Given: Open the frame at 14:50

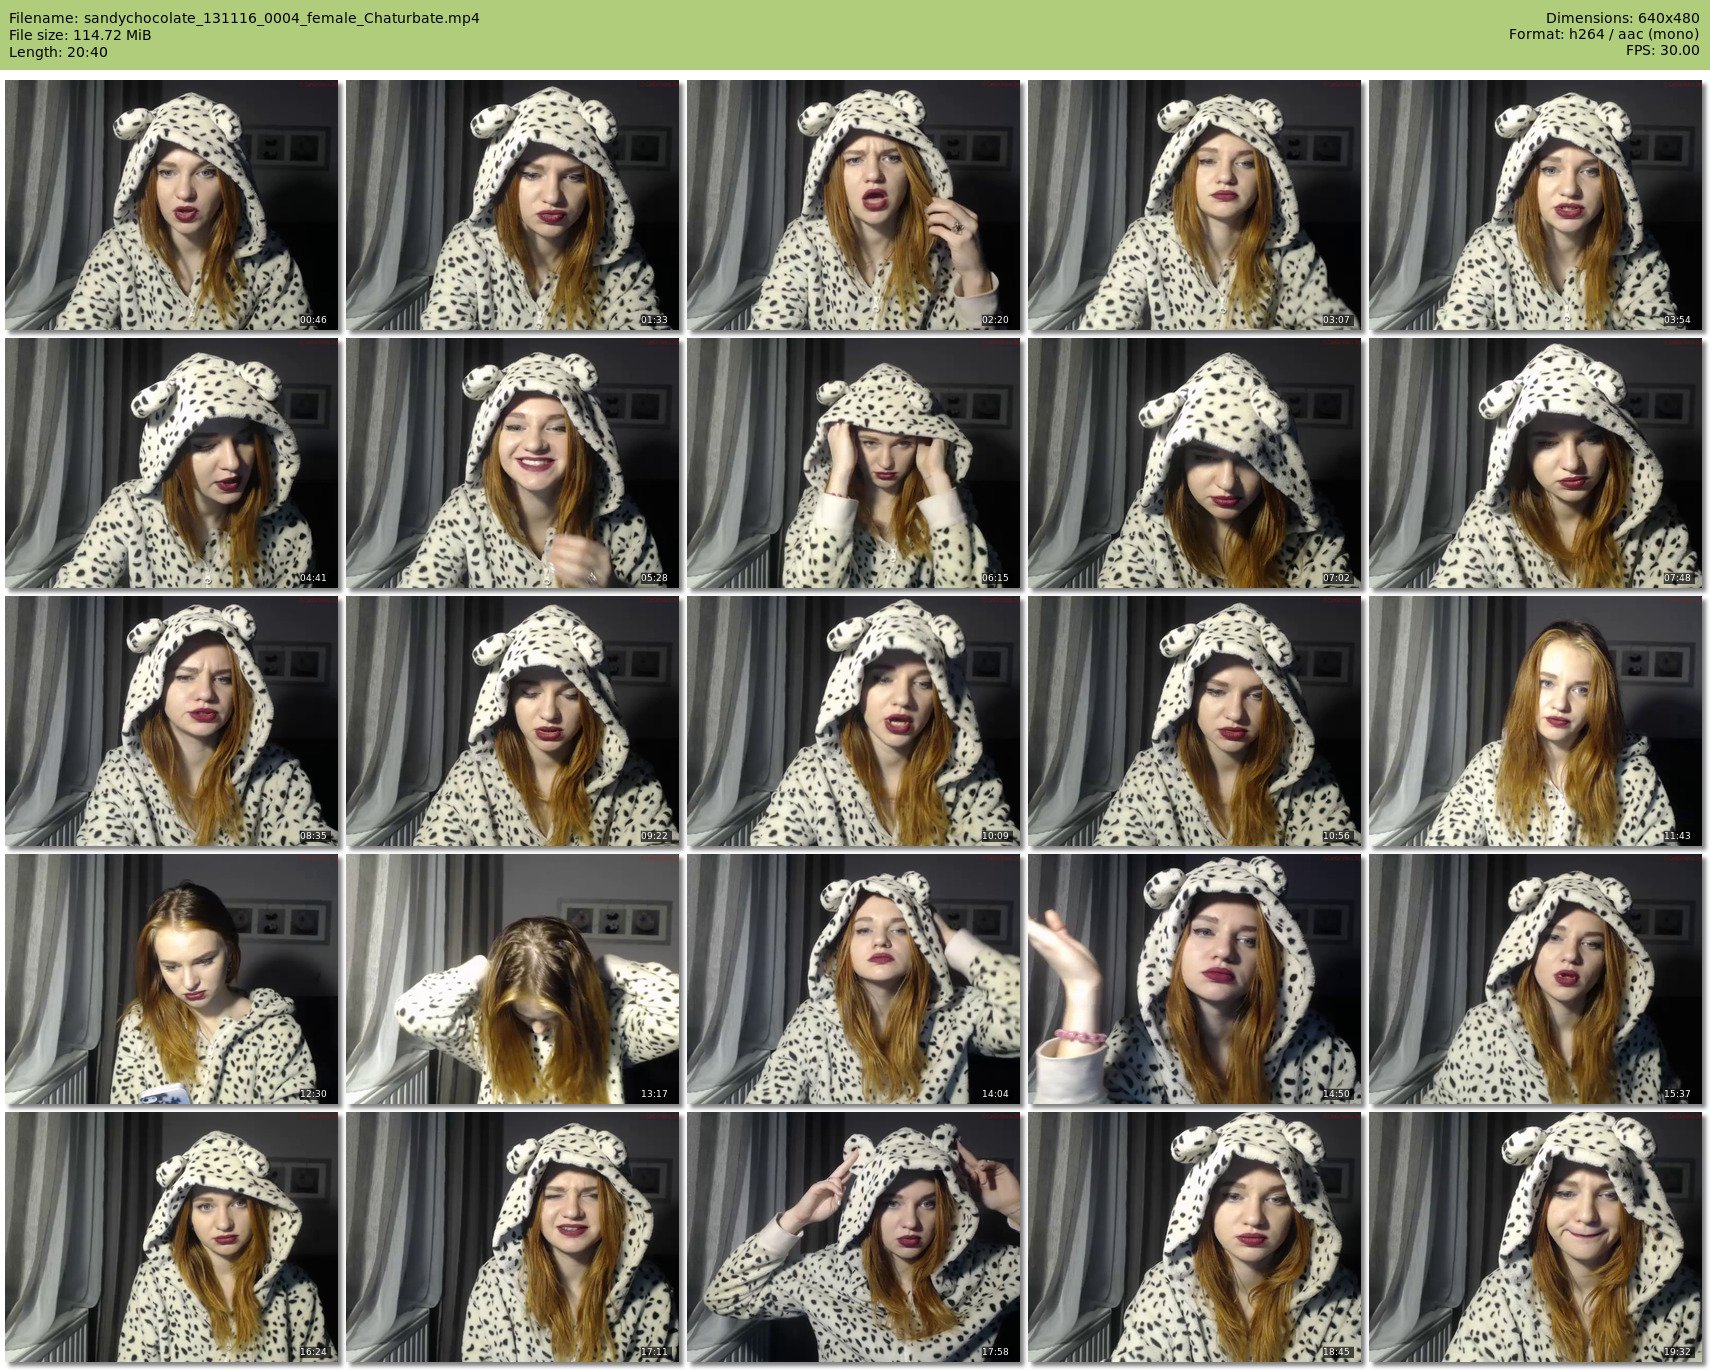Looking at the screenshot, I should [x=1195, y=979].
